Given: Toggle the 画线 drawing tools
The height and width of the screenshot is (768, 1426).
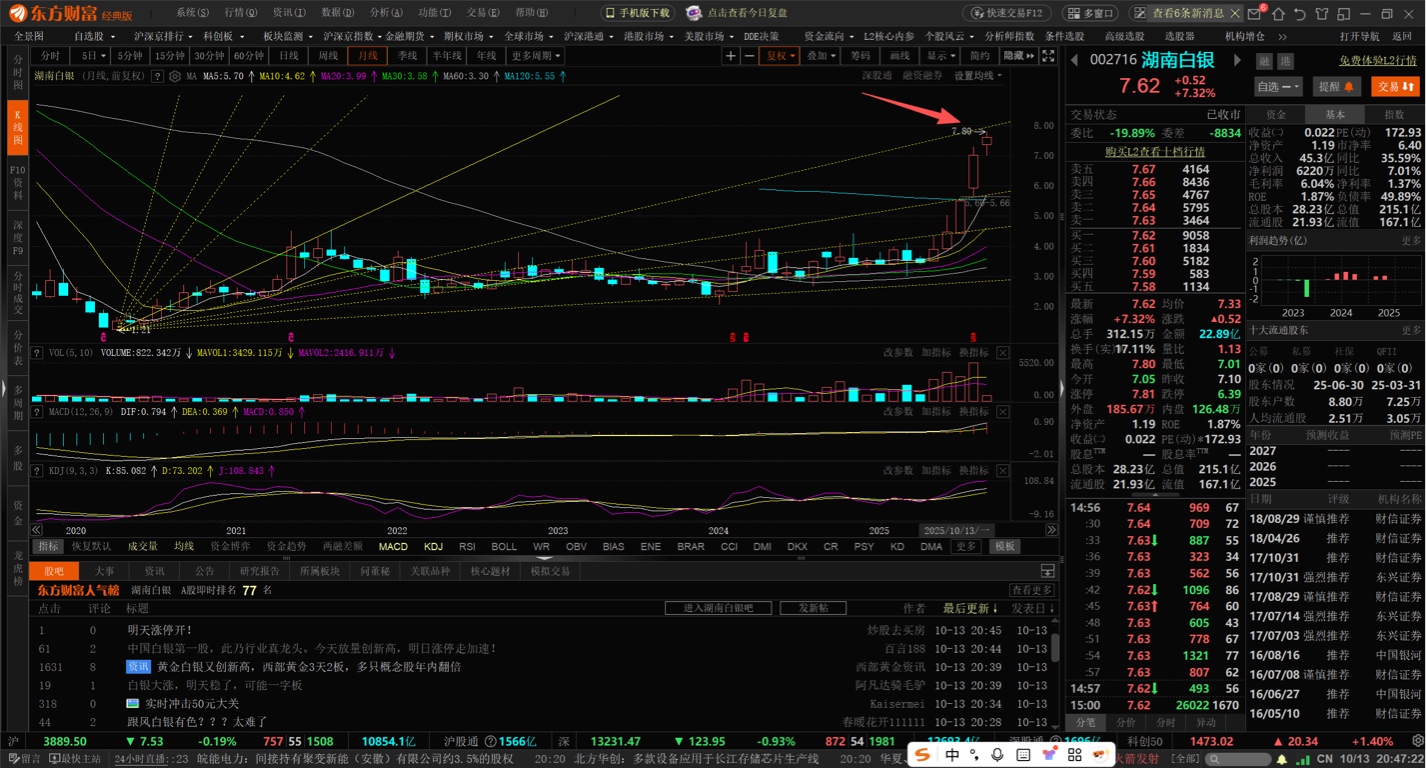Looking at the screenshot, I should click(900, 56).
